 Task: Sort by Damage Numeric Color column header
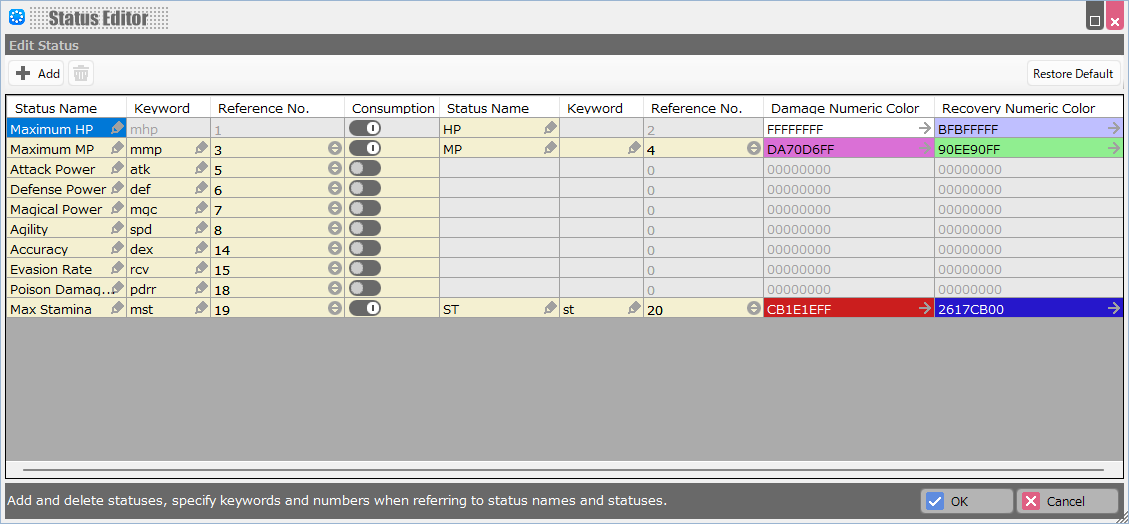pyautogui.click(x=845, y=108)
